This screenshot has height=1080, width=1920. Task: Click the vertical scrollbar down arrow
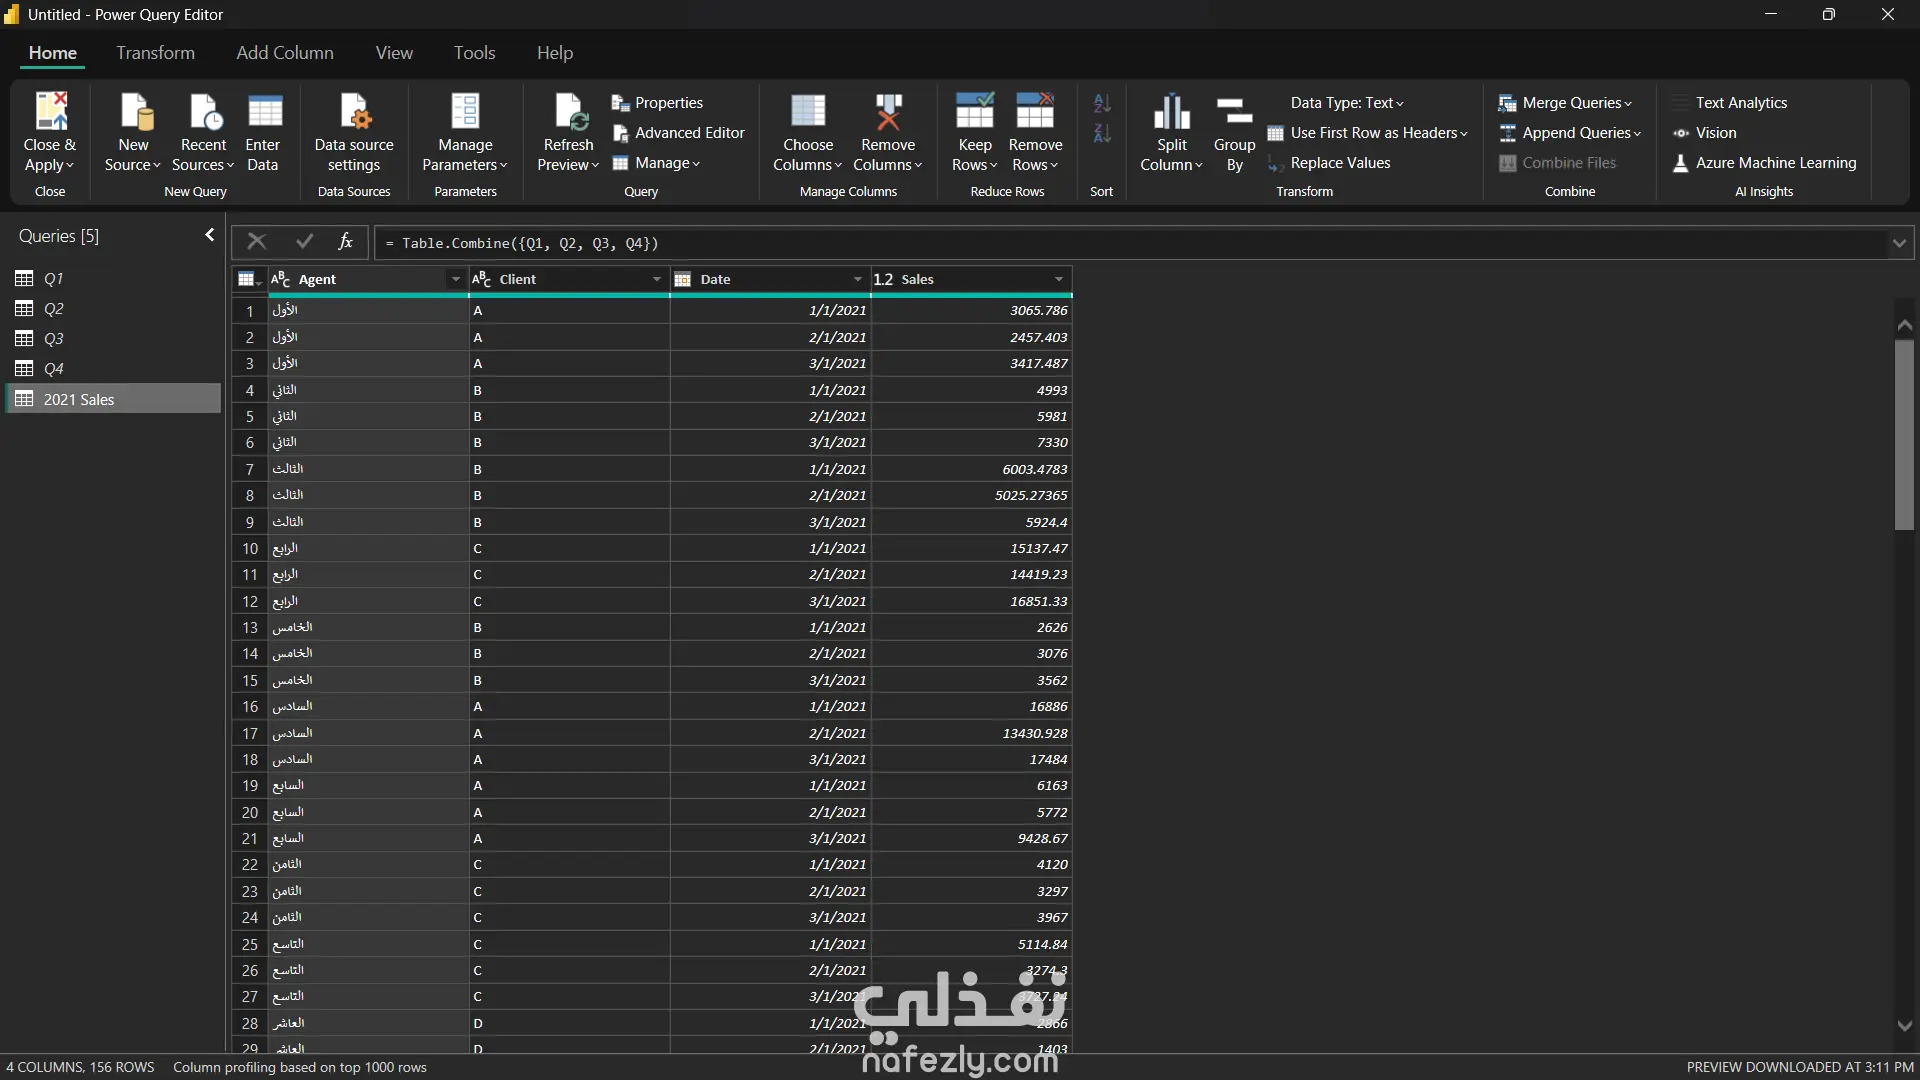[1904, 1026]
